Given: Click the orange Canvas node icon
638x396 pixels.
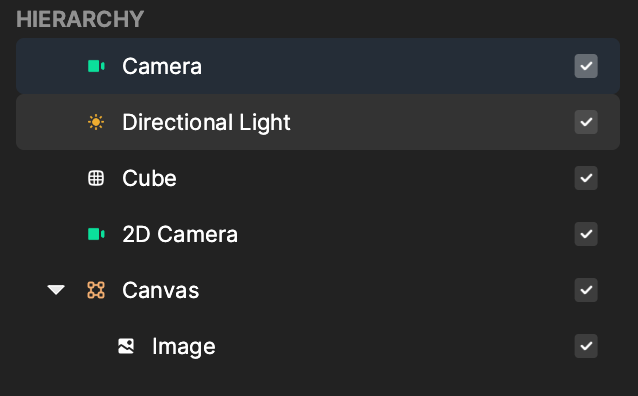Looking at the screenshot, I should click(x=96, y=290).
